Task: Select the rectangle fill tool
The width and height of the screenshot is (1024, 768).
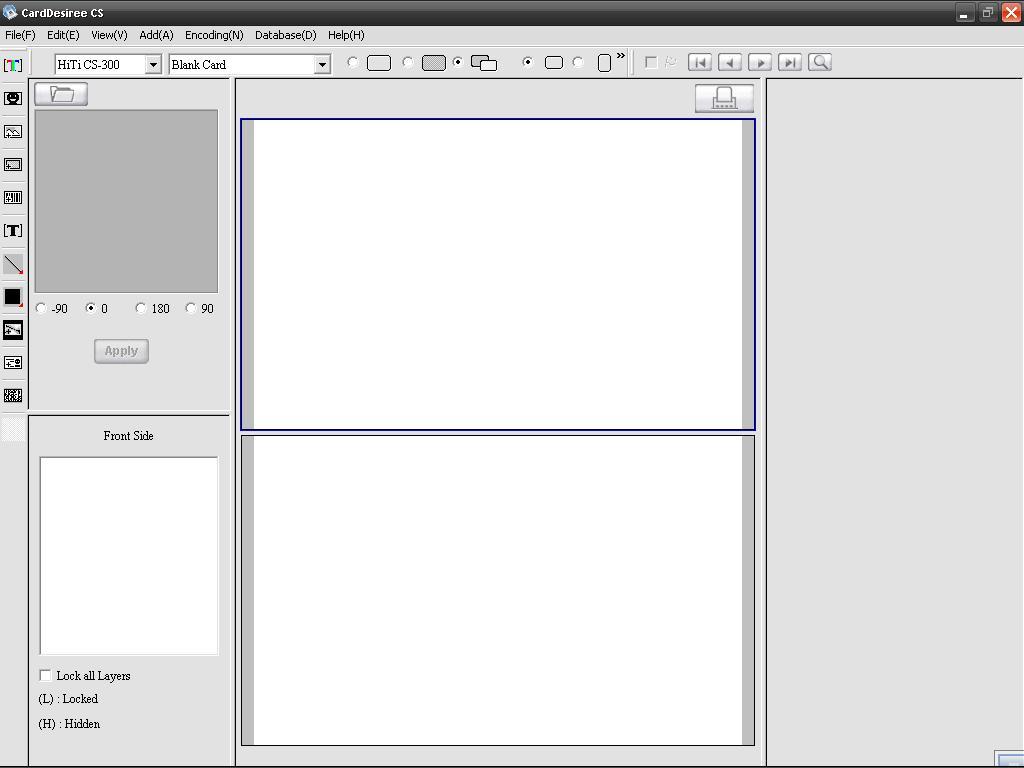Action: coord(13,297)
